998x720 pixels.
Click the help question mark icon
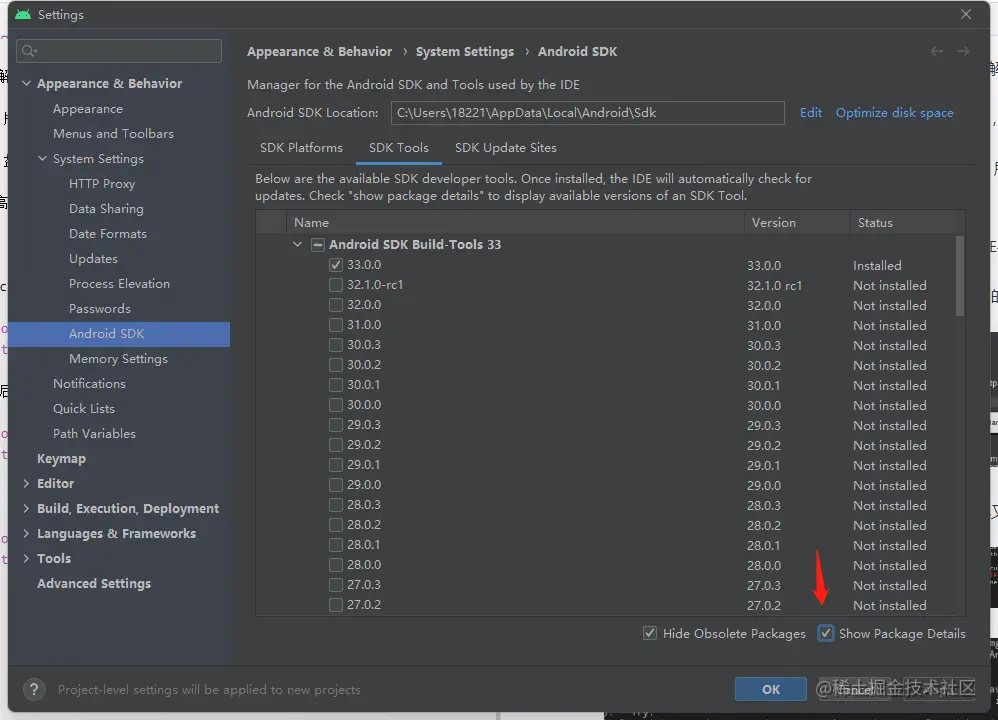34,689
